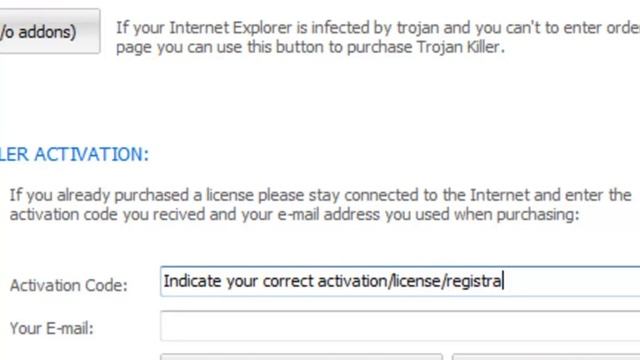Click the word registra ending the typed code

point(474,281)
